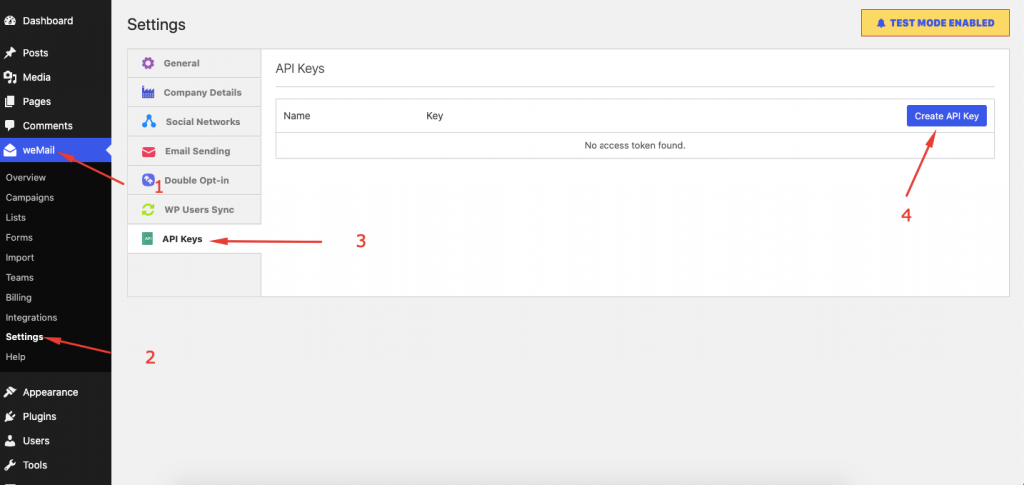Click the TEST MODE ENABLED button

tap(935, 23)
